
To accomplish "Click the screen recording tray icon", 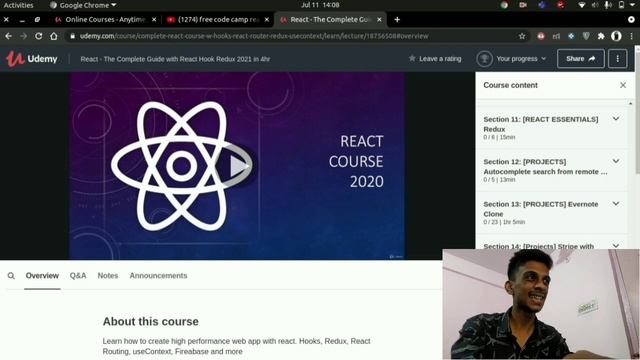I will tap(523, 5).
